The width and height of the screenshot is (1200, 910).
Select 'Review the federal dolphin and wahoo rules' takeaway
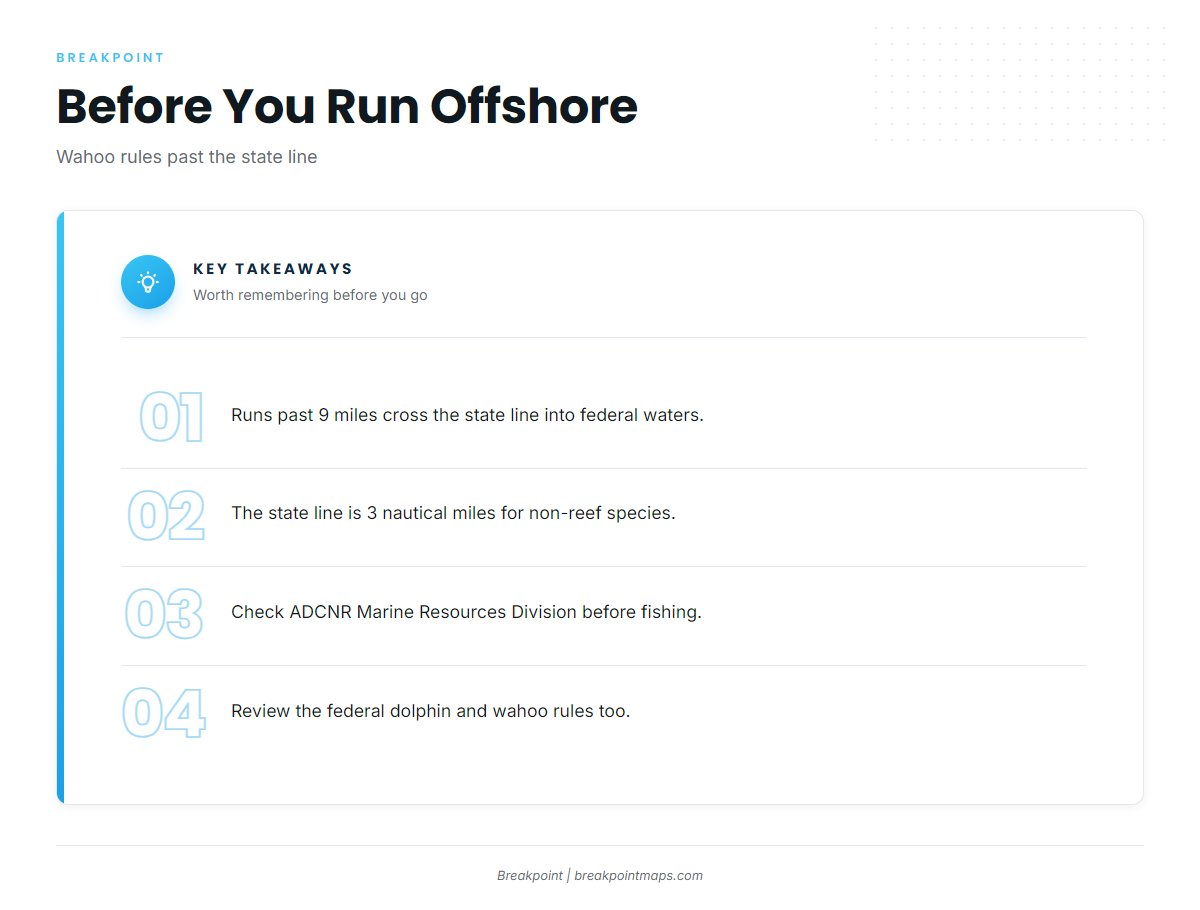click(430, 711)
